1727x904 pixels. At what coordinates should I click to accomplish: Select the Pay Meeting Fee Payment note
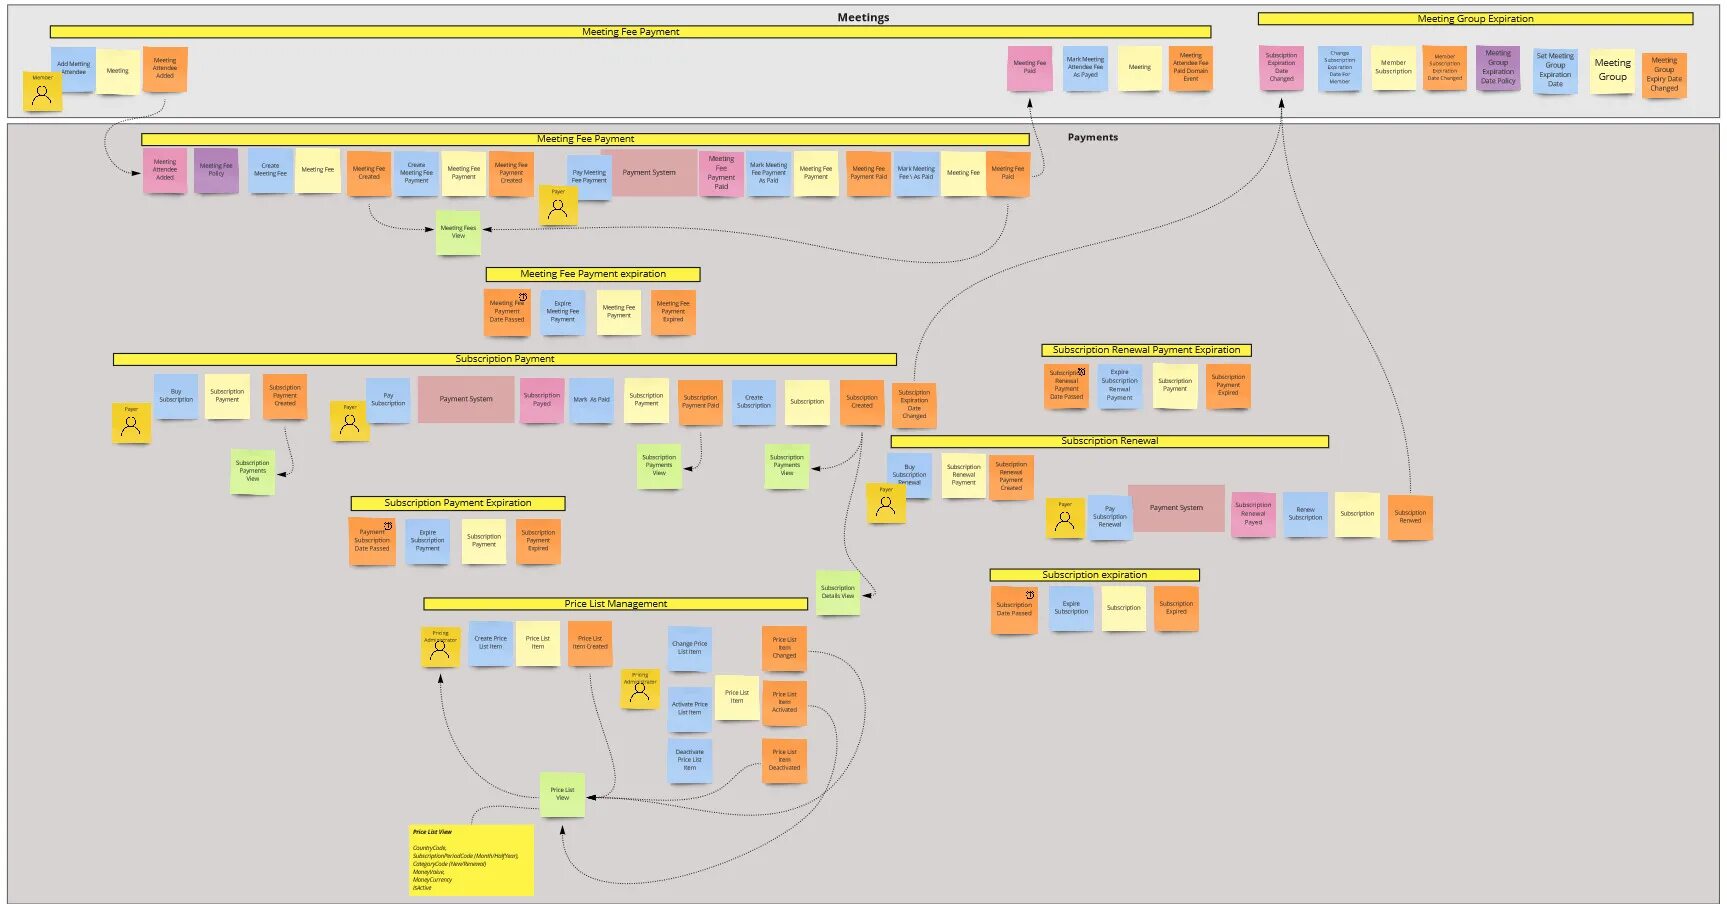(x=589, y=177)
